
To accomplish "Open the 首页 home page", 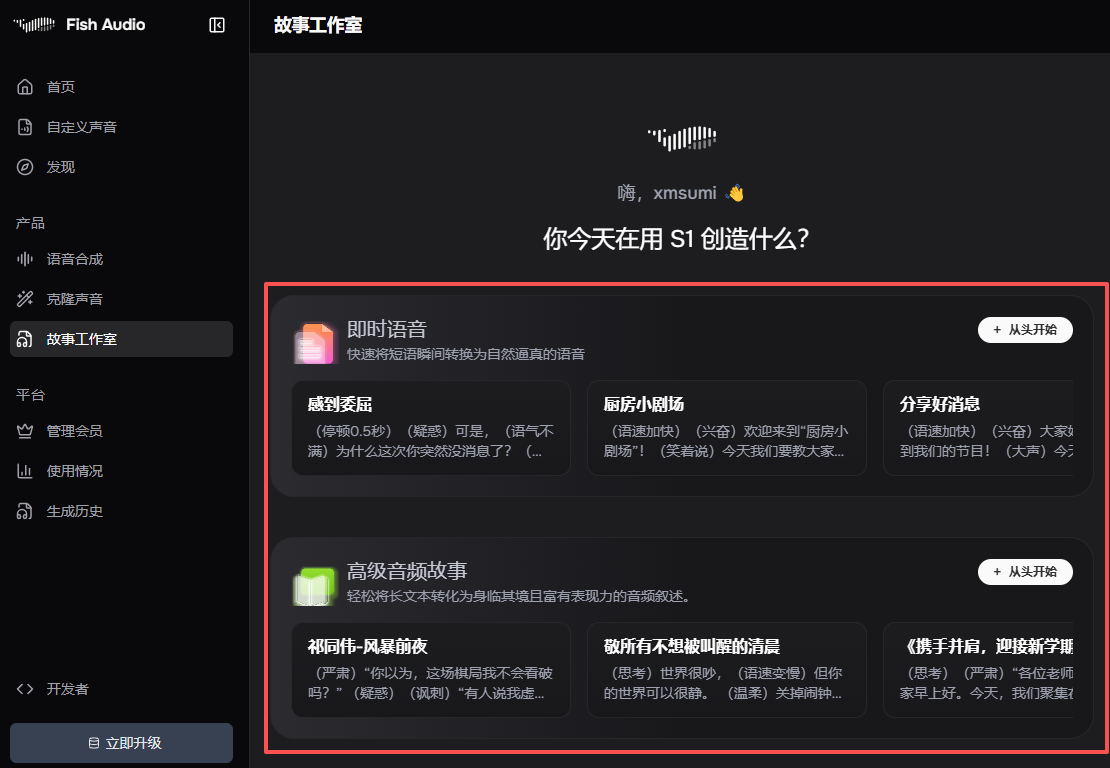I will point(60,87).
